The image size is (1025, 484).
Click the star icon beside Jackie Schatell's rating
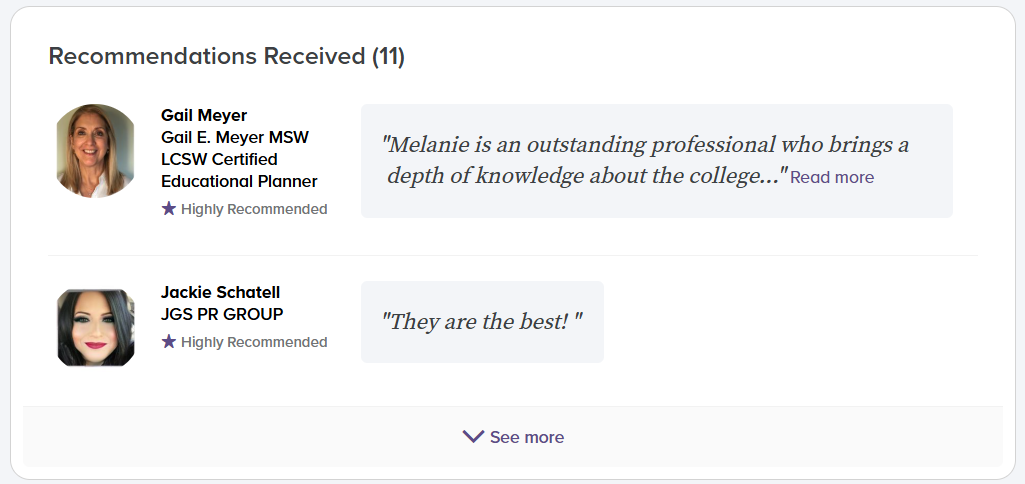tap(169, 342)
